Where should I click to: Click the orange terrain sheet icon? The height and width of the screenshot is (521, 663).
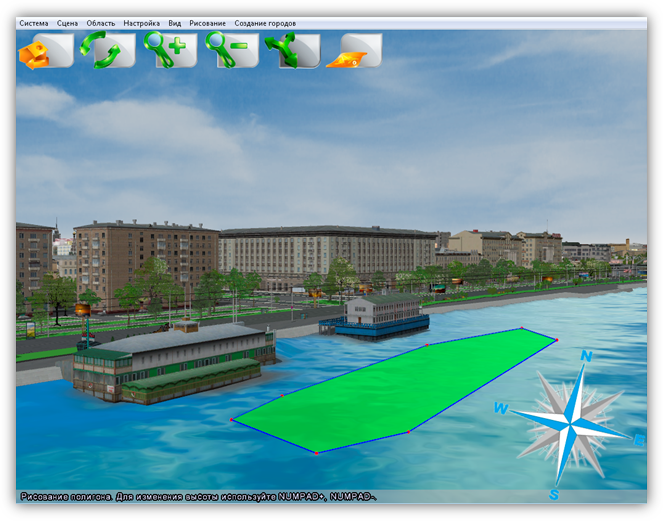[x=355, y=50]
